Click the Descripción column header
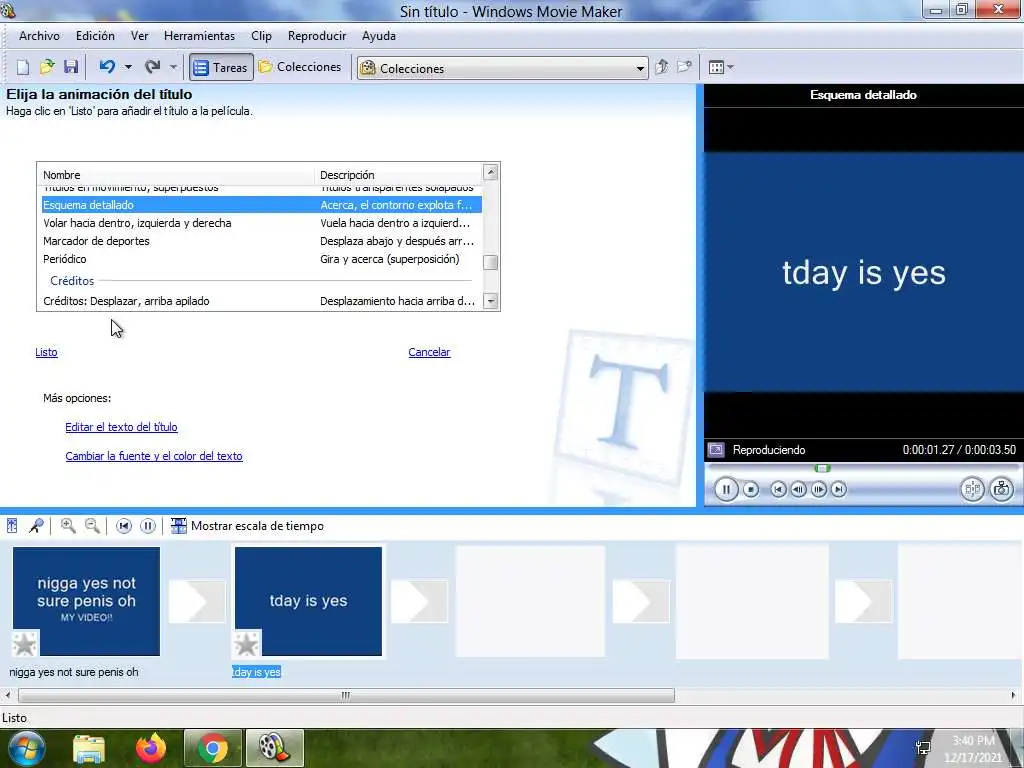 [x=398, y=175]
